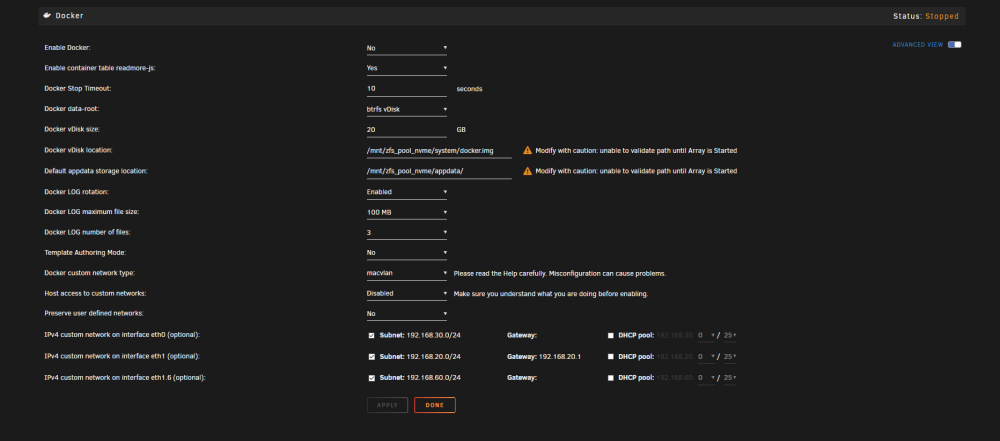
Task: Click the Docker Stop Timeout field
Action: (x=407, y=89)
